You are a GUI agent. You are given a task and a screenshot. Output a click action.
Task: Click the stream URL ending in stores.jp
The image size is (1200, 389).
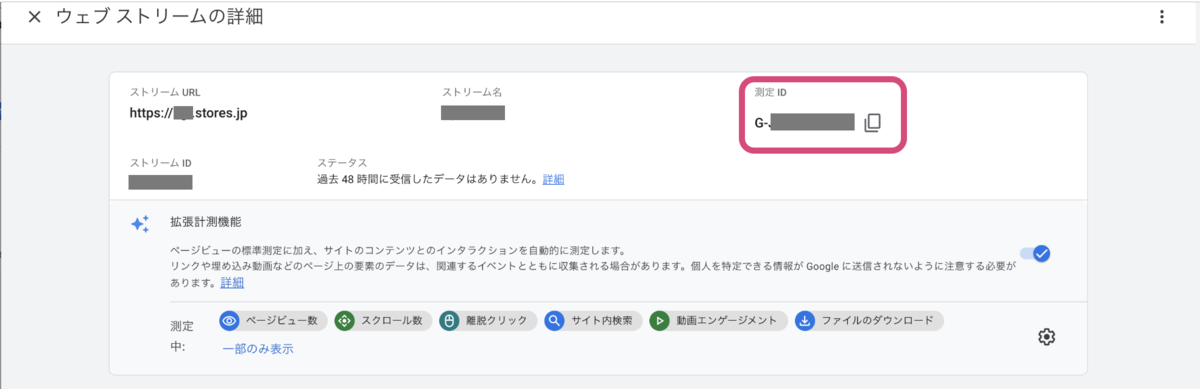(x=188, y=113)
